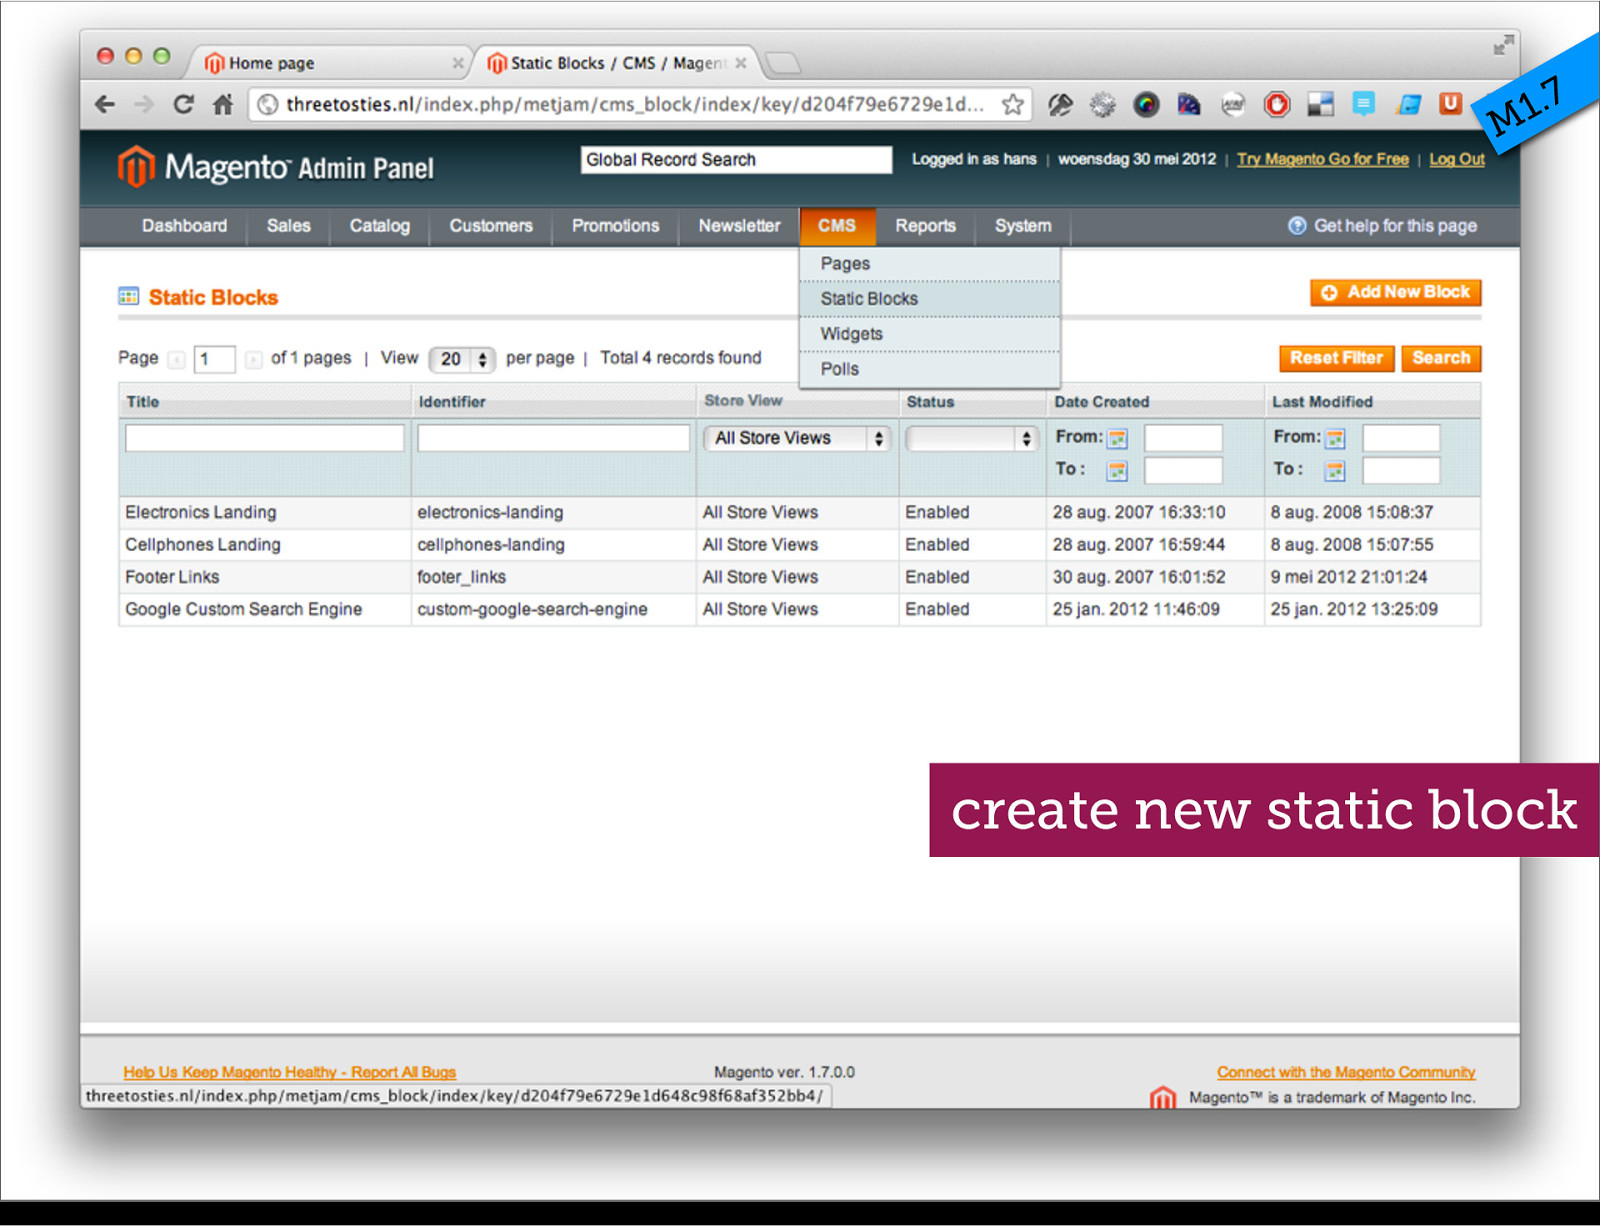Select Widgets from the CMS dropdown
This screenshot has height=1232, width=1600.
[930, 334]
